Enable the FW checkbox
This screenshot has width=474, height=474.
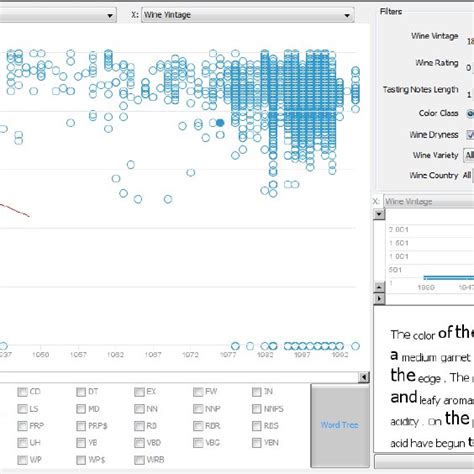pos(198,392)
